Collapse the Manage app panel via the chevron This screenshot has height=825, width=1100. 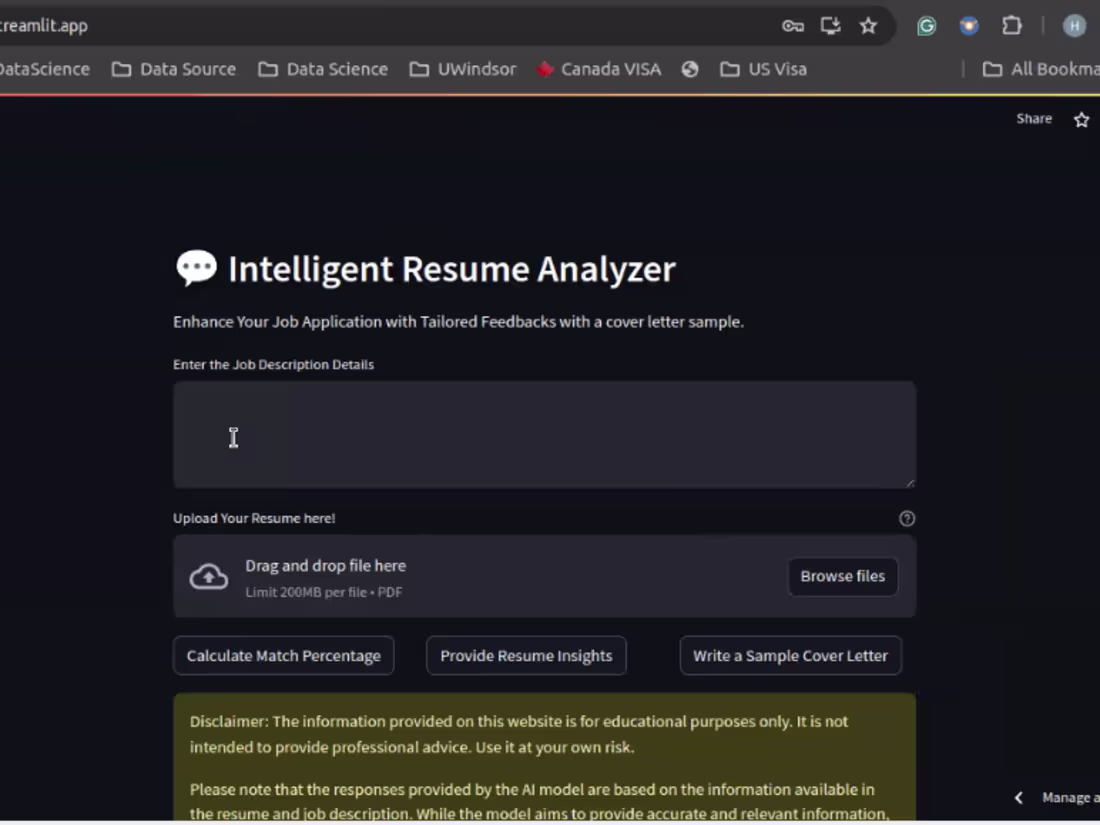point(1018,797)
